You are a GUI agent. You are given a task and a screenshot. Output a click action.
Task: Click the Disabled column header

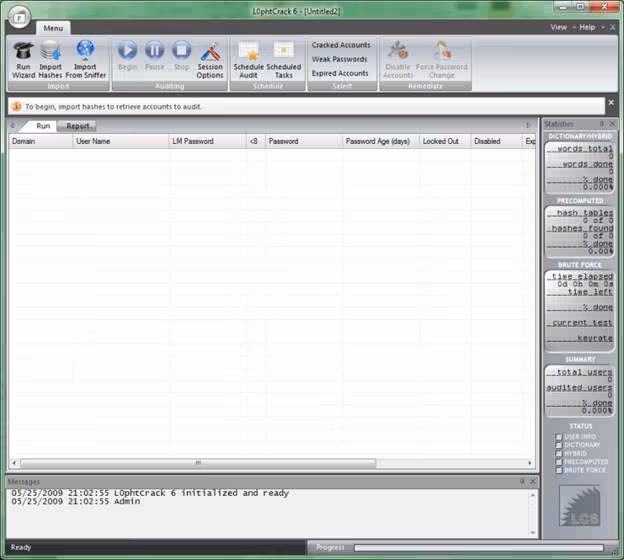click(x=496, y=141)
